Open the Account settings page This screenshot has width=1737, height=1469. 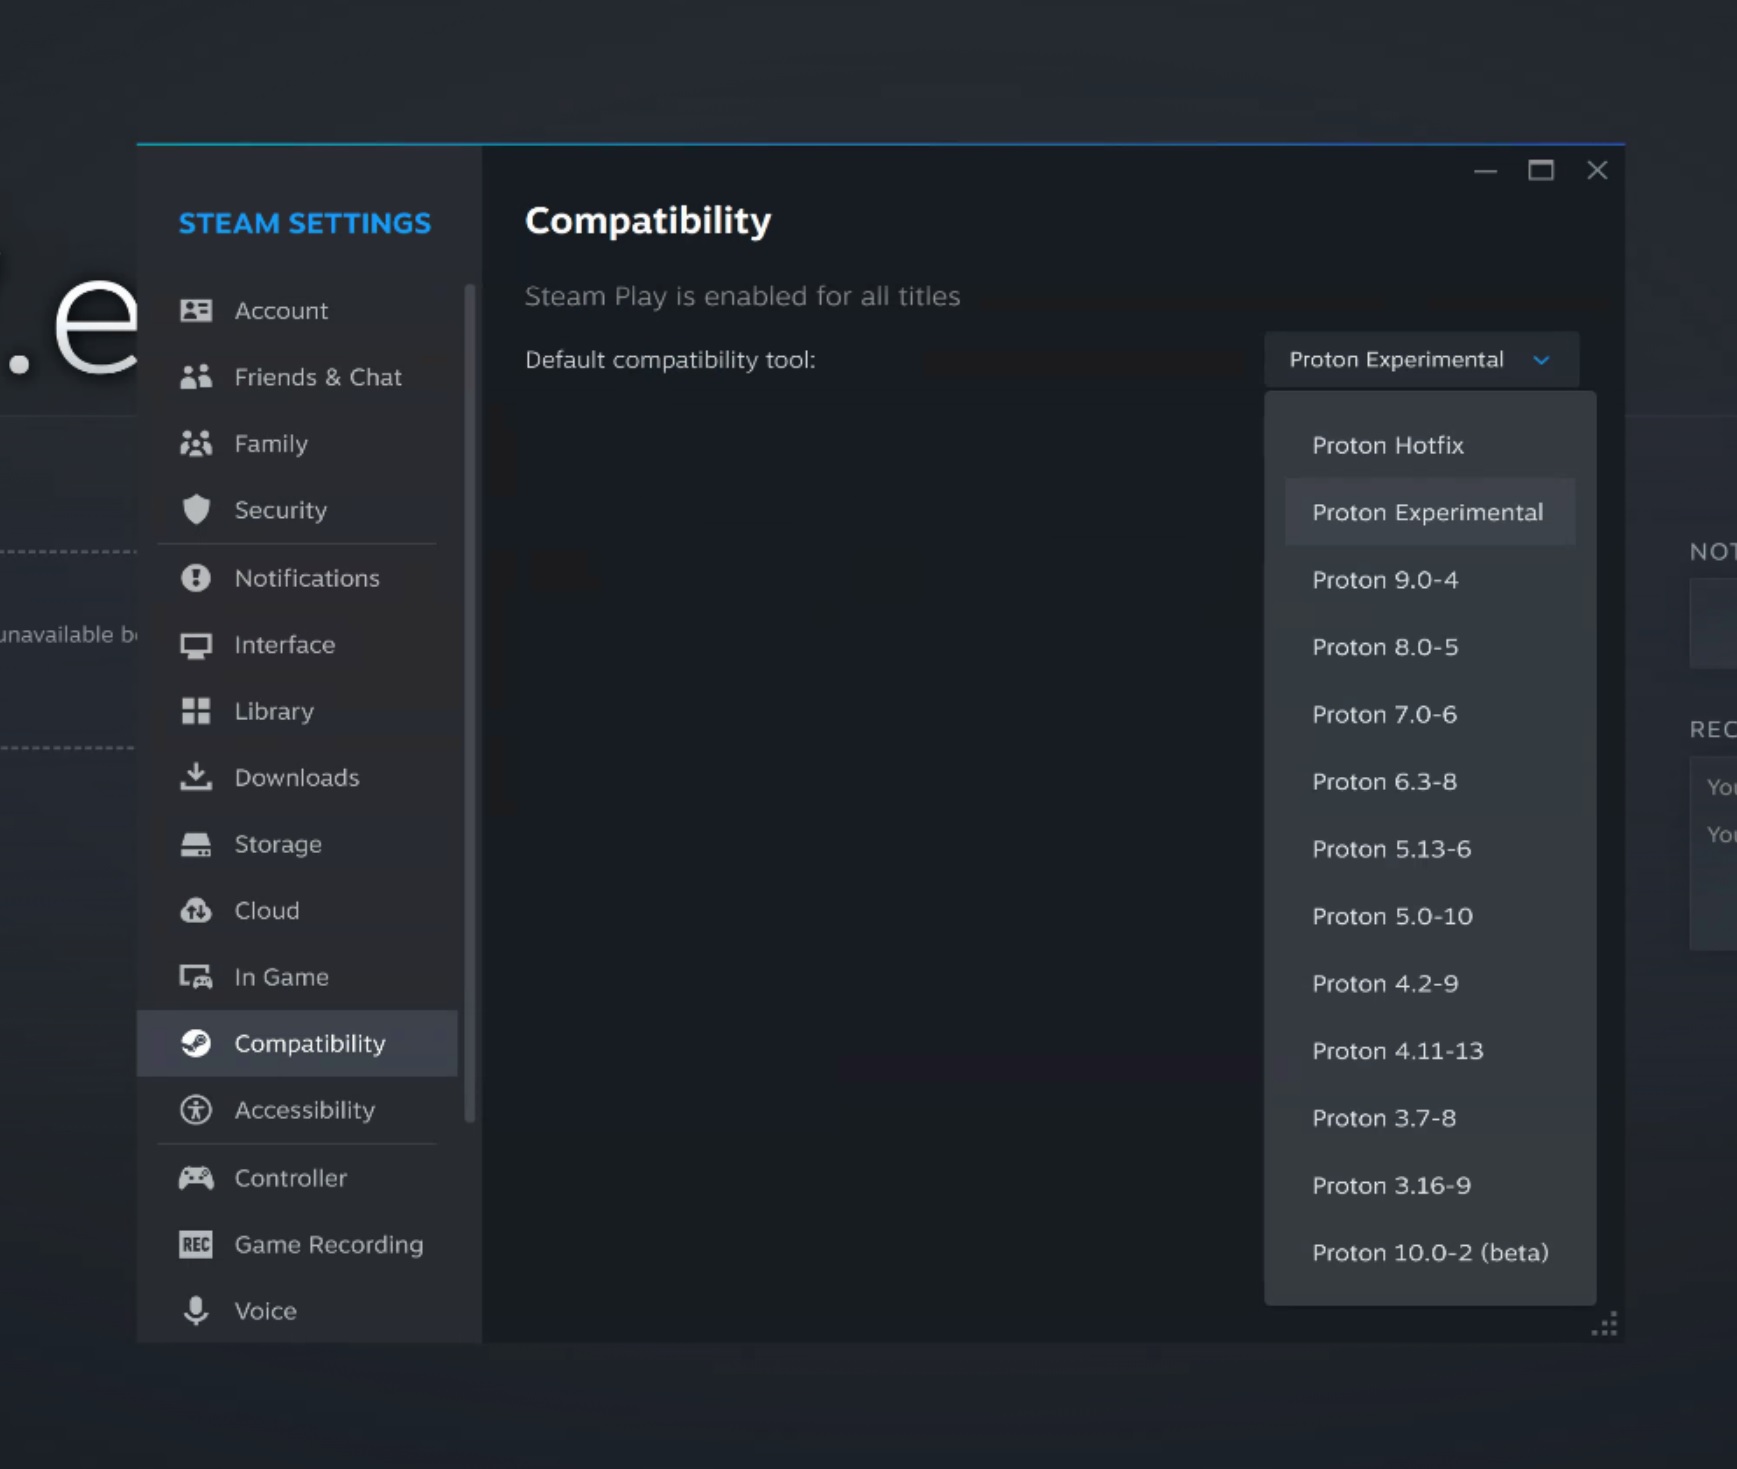point(297,310)
